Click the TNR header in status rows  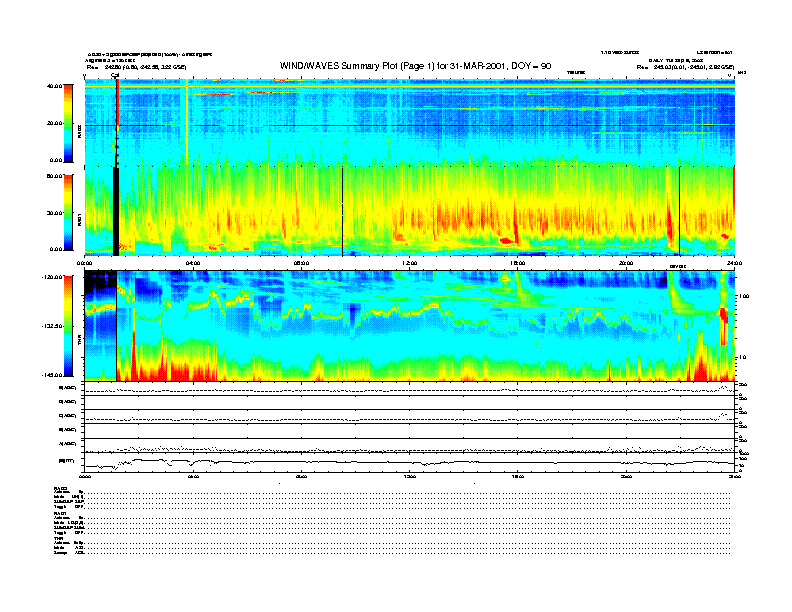58,538
